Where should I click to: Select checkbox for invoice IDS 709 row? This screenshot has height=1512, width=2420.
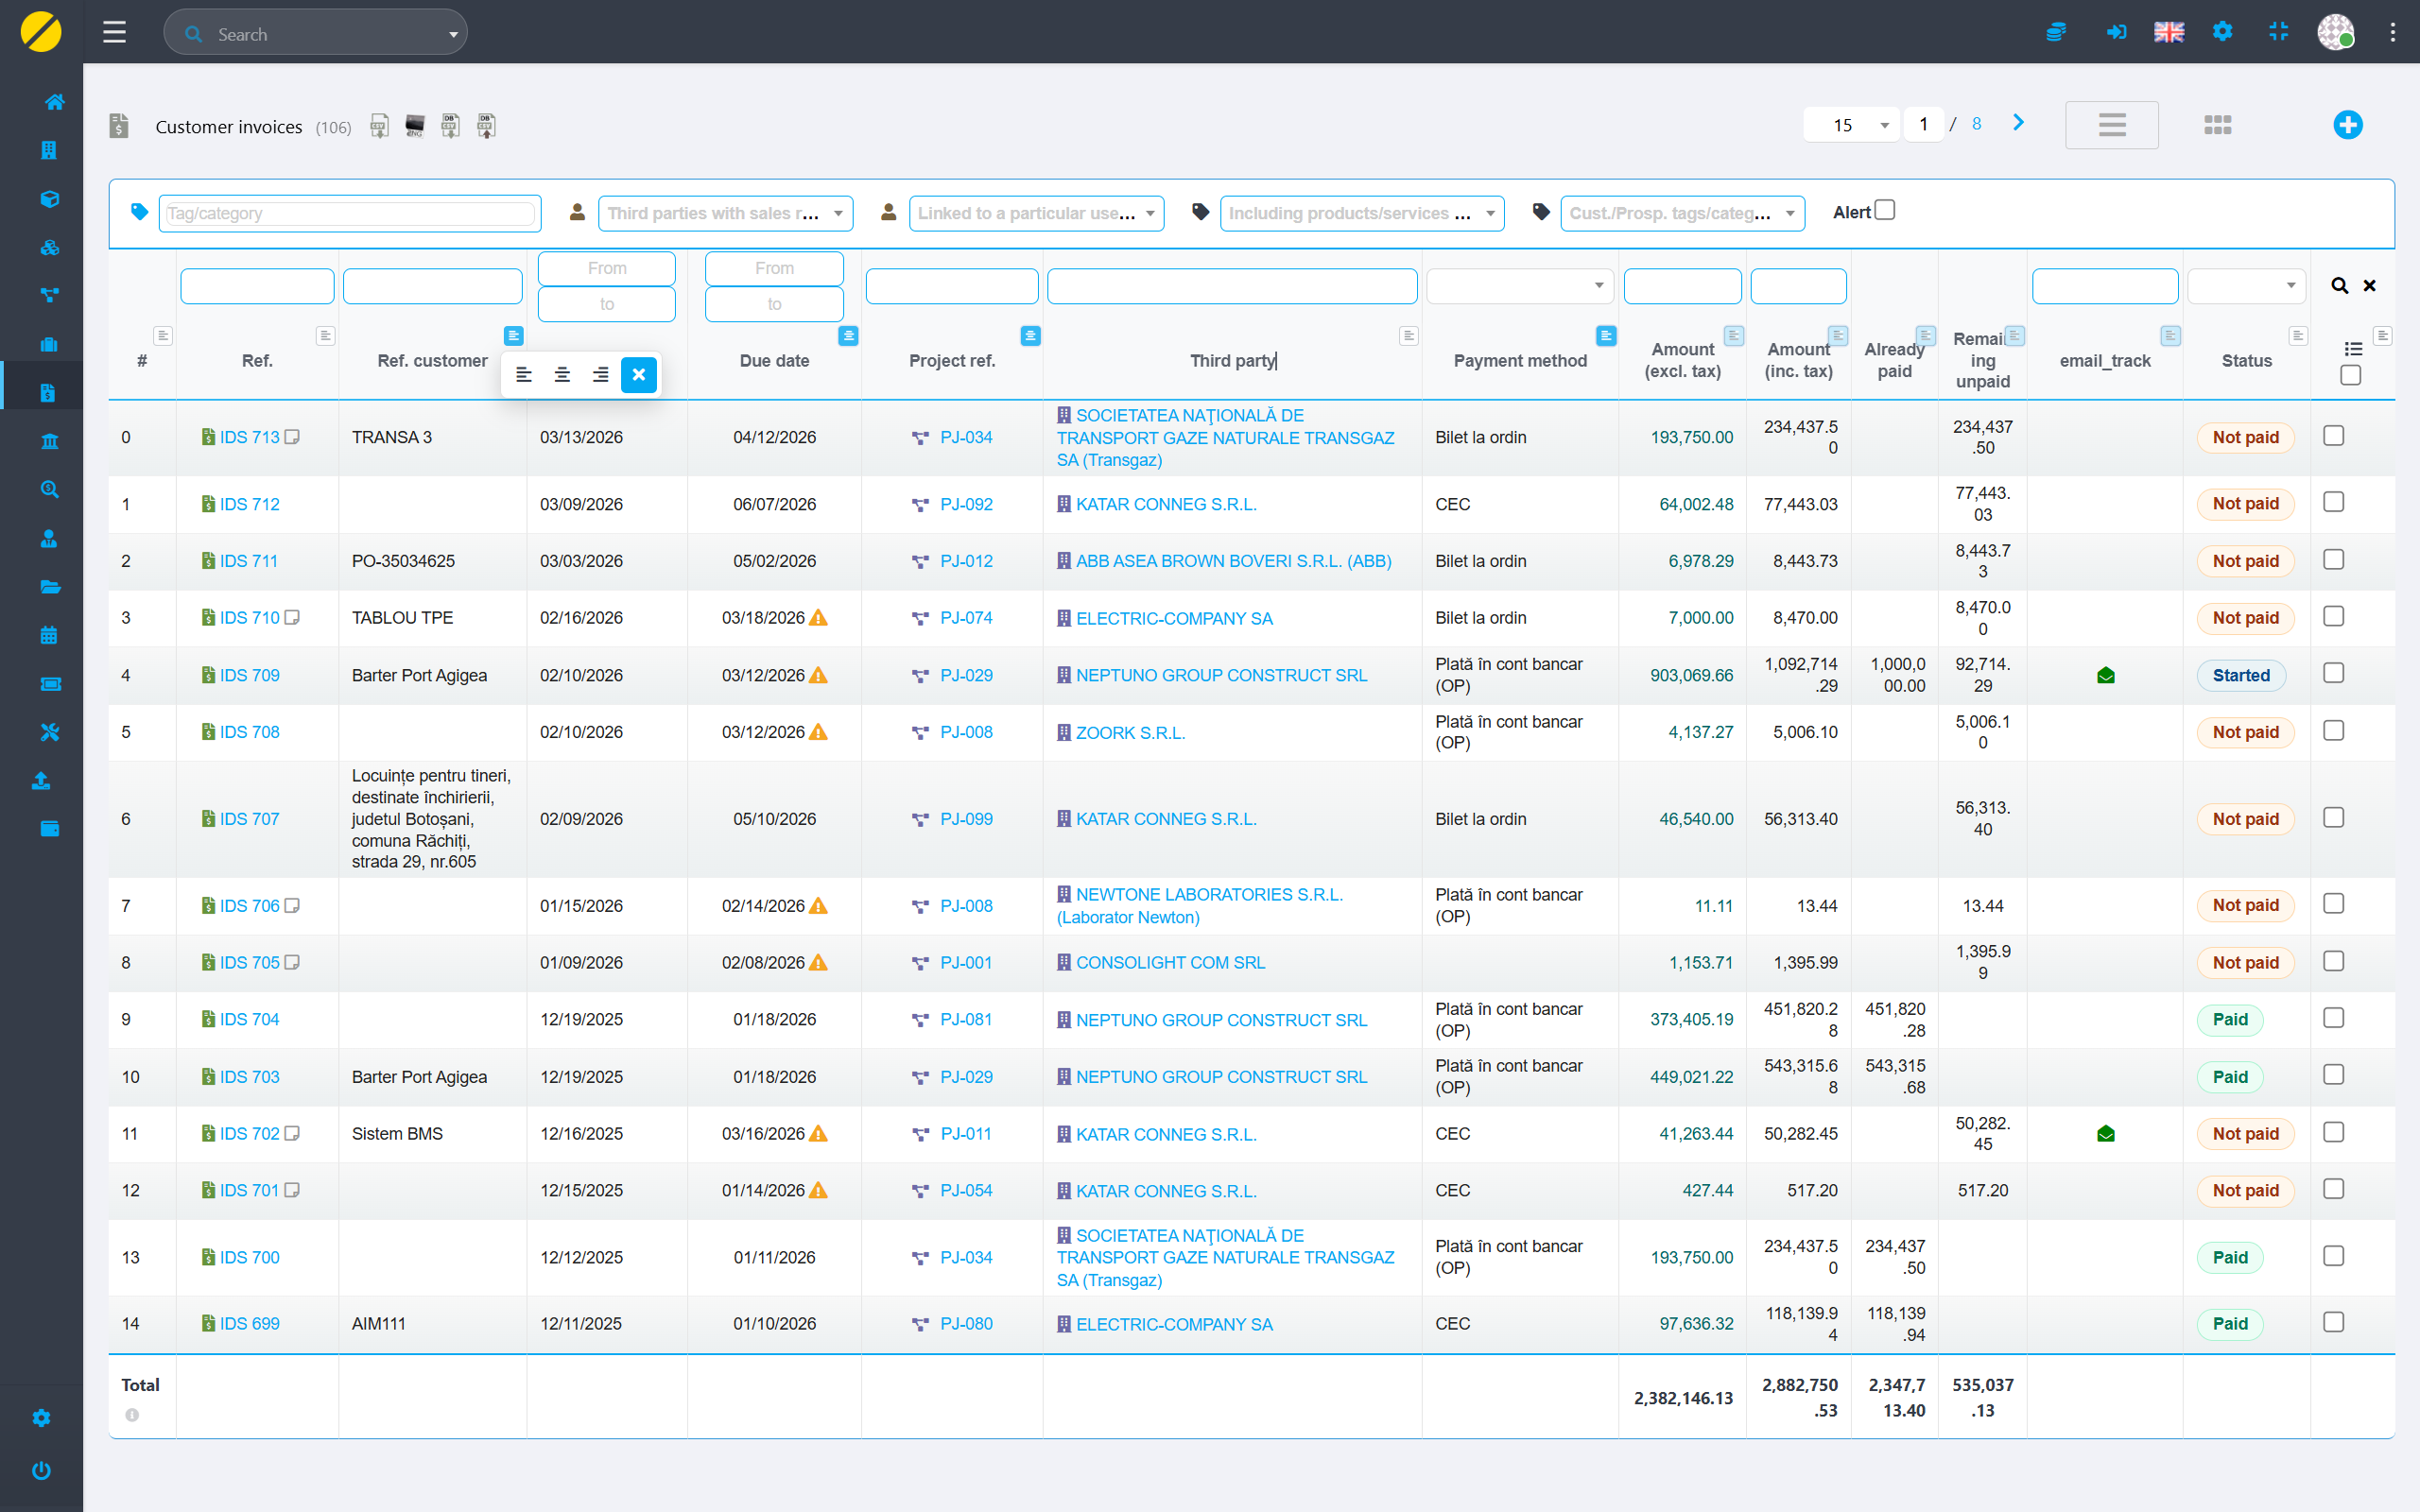2333,674
